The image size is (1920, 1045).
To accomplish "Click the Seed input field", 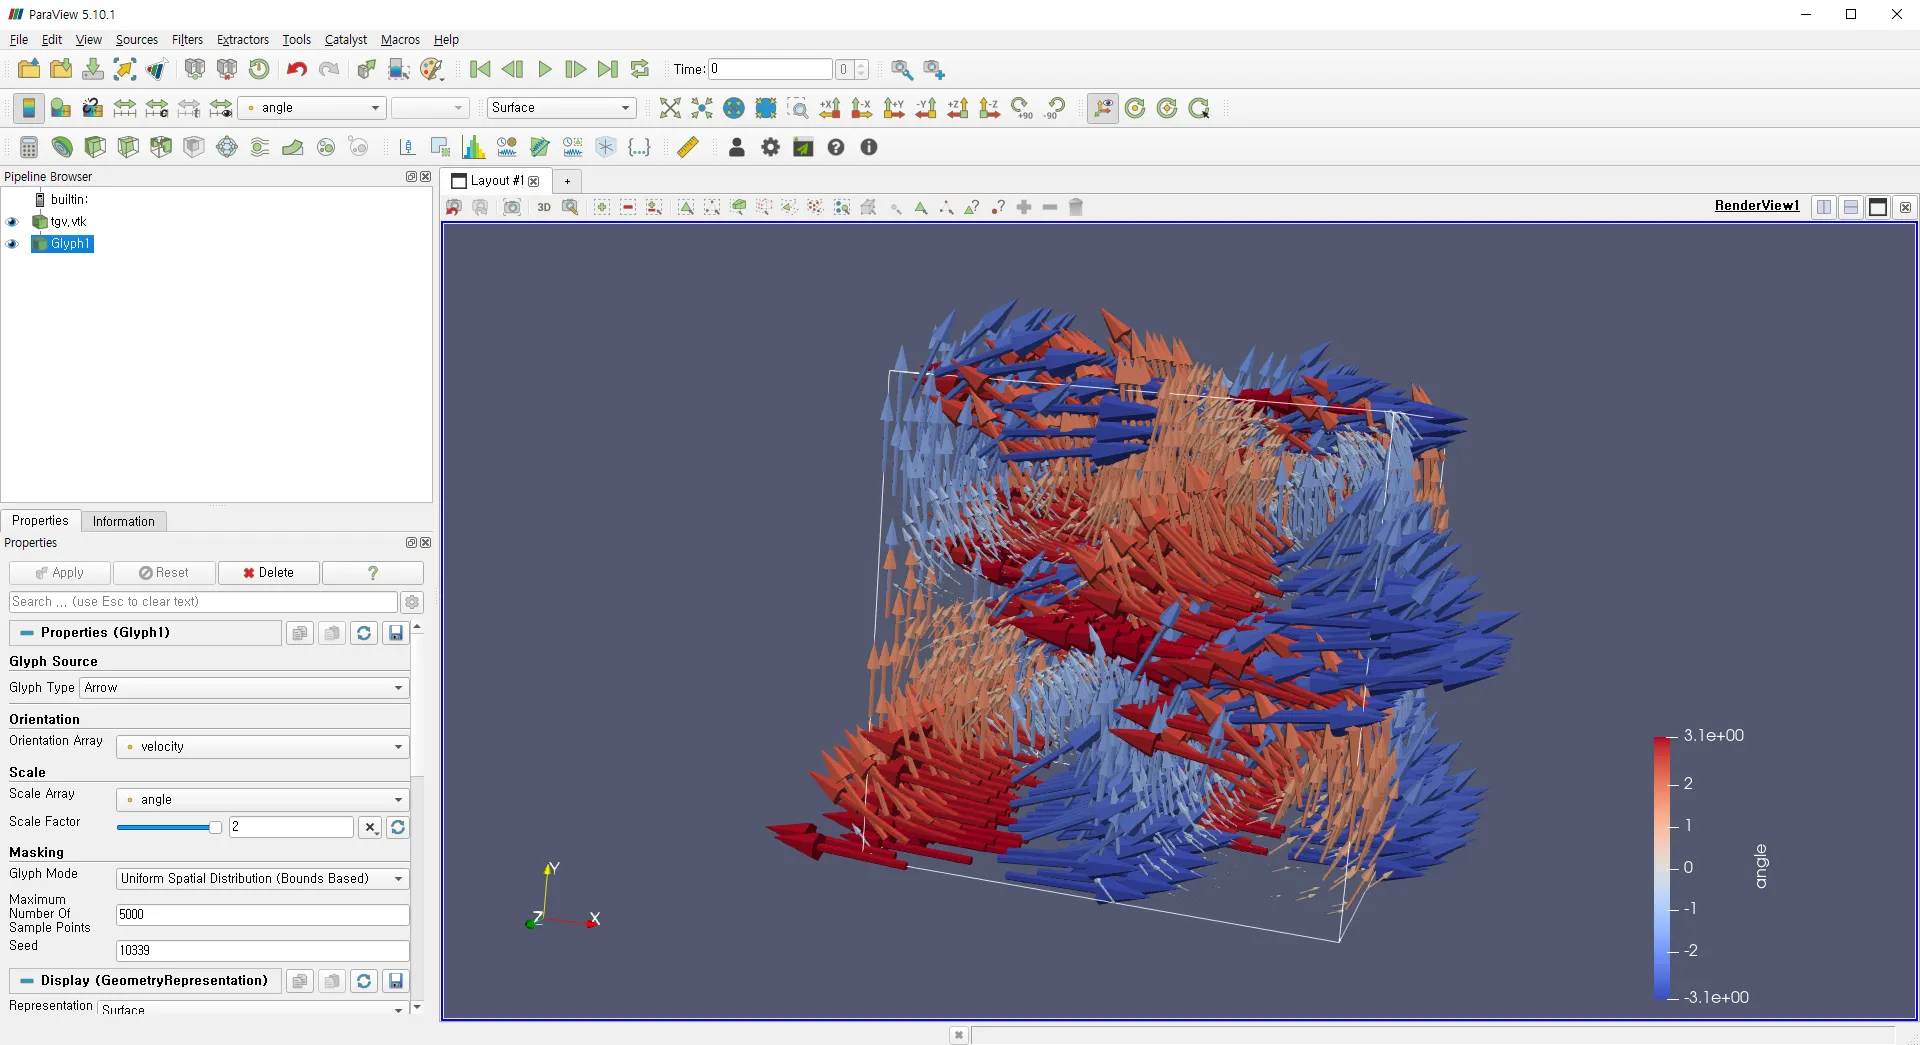I will coord(262,950).
